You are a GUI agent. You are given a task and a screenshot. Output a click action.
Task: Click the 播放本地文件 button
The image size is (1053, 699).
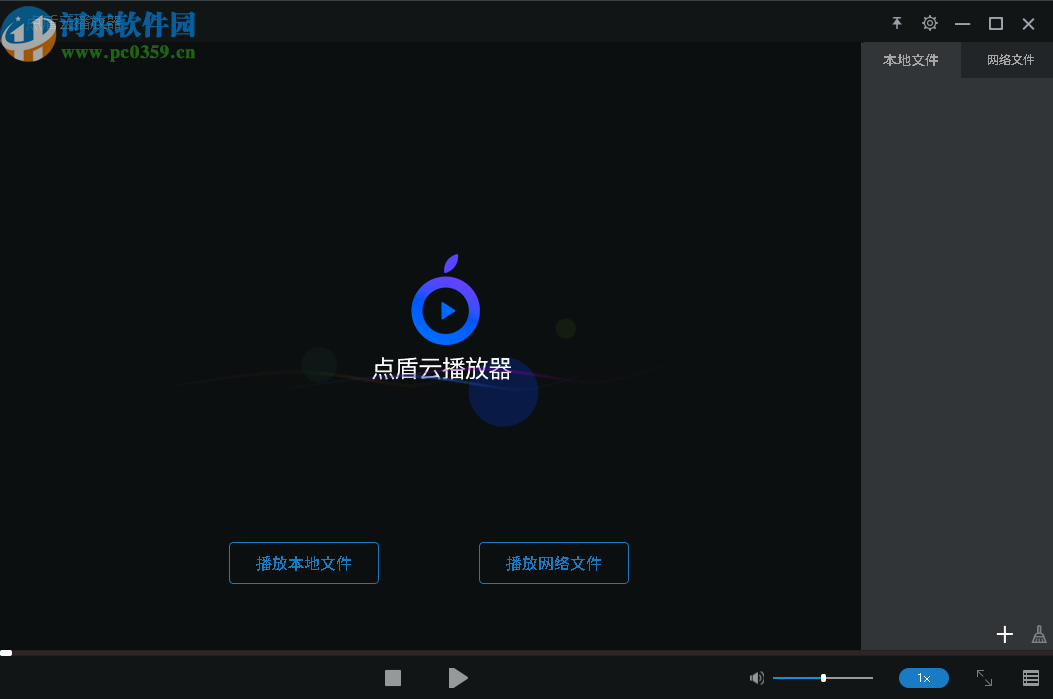point(303,562)
